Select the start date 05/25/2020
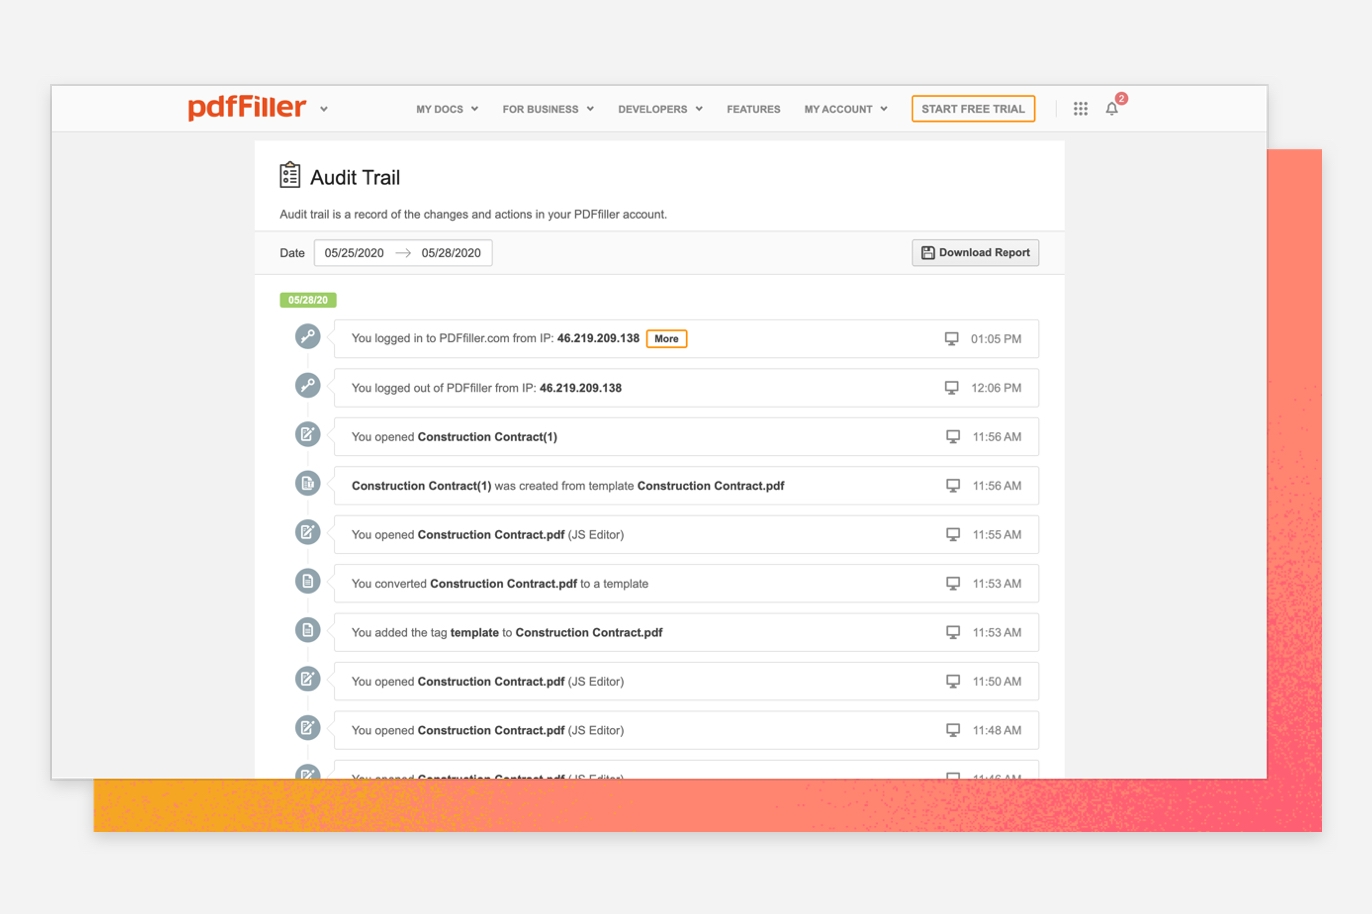Image resolution: width=1372 pixels, height=914 pixels. coord(354,253)
